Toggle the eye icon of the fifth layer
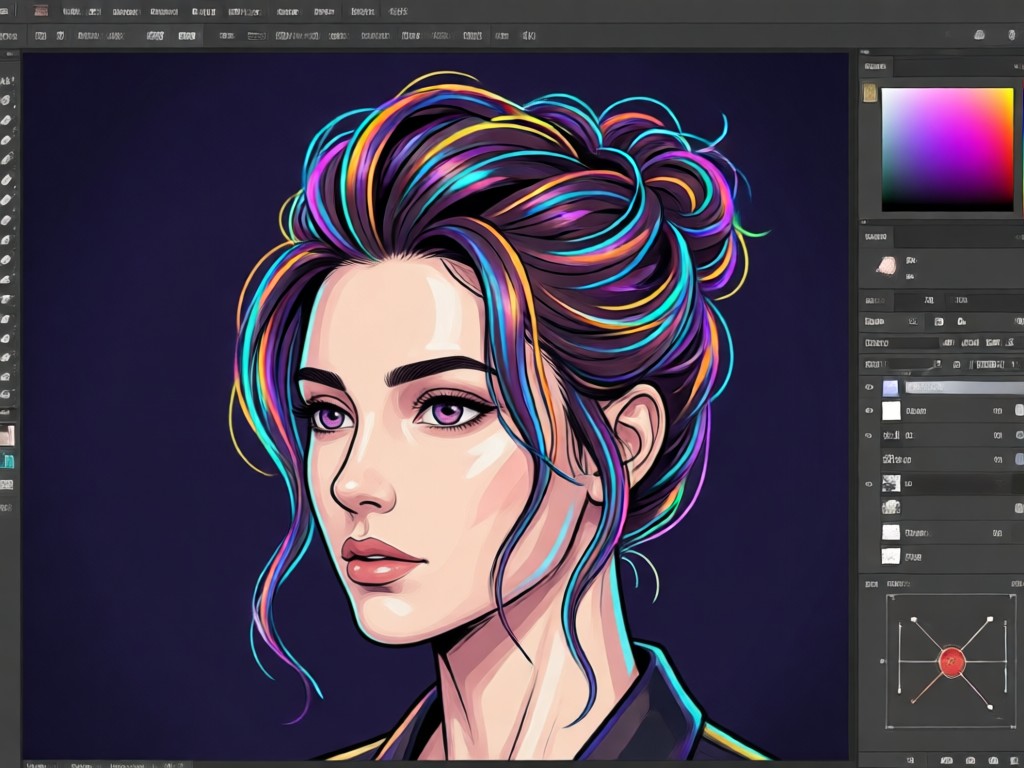 pyautogui.click(x=869, y=484)
